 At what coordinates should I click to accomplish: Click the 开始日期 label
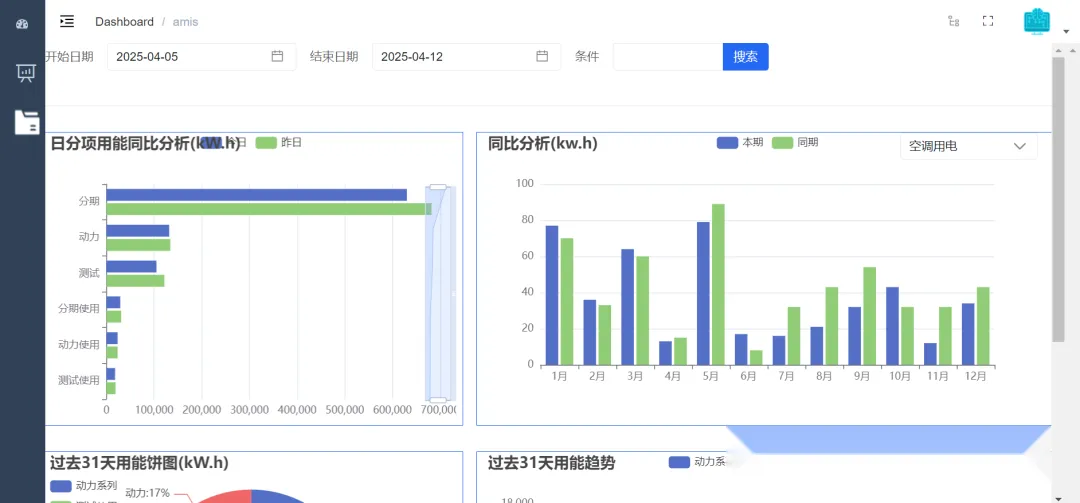pyautogui.click(x=69, y=57)
